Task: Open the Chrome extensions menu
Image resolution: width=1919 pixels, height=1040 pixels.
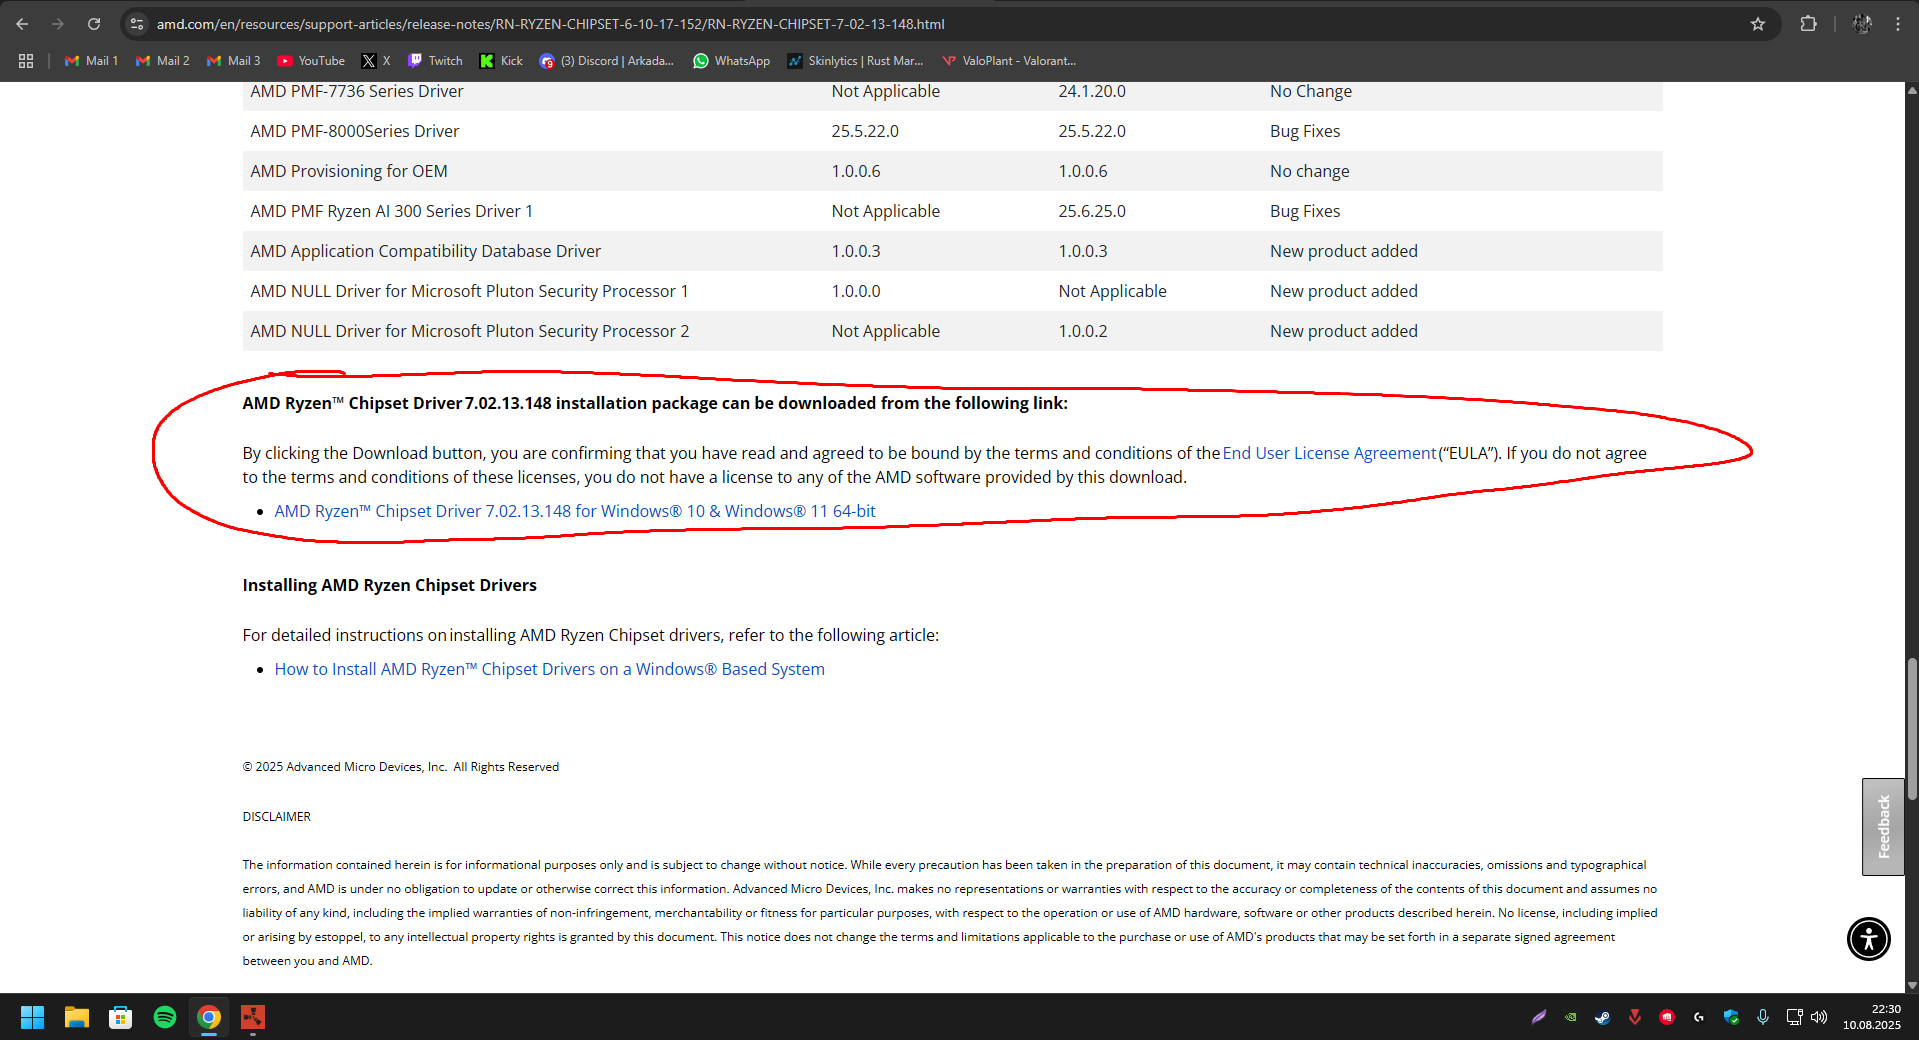Action: click(x=1808, y=24)
